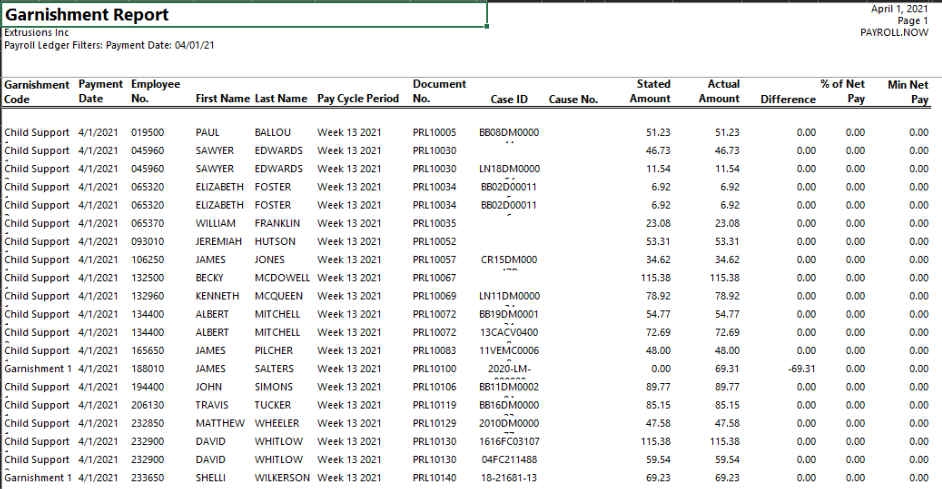This screenshot has height=489, width=942.
Task: Click case ID BB08DM0000
Action: pos(509,132)
